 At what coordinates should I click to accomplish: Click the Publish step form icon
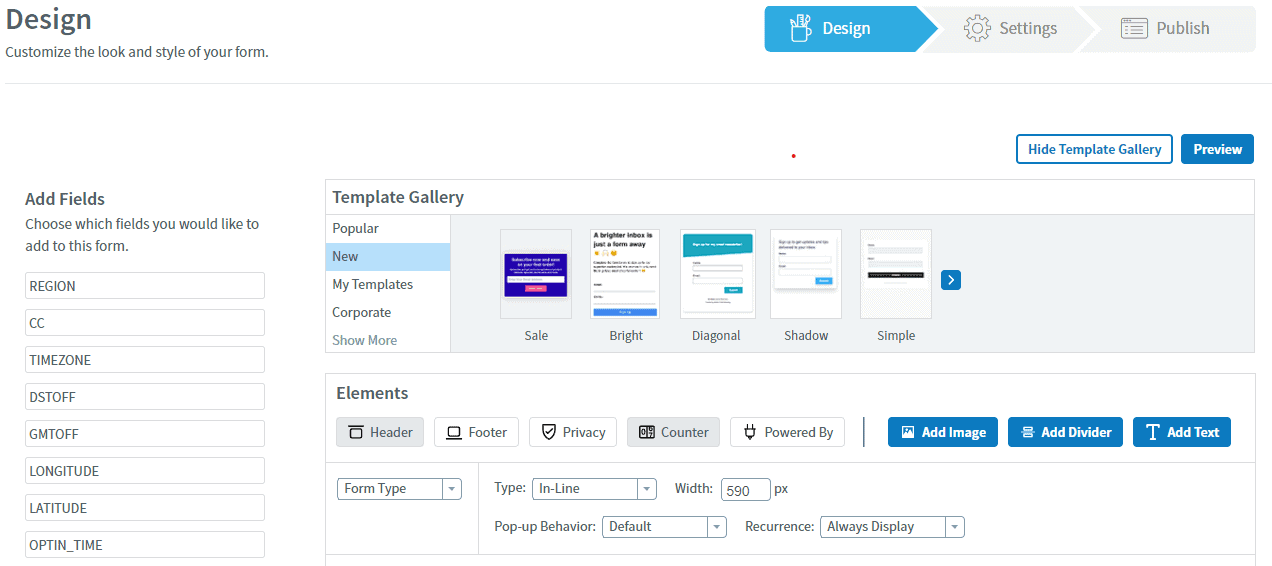click(1133, 28)
